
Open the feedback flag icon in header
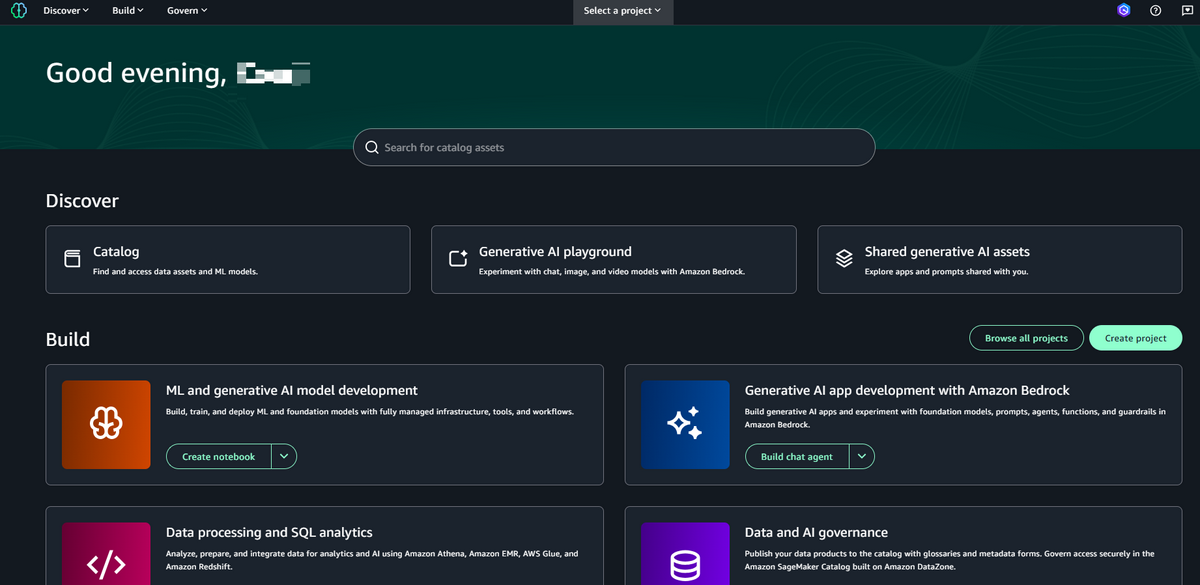[x=1187, y=11]
